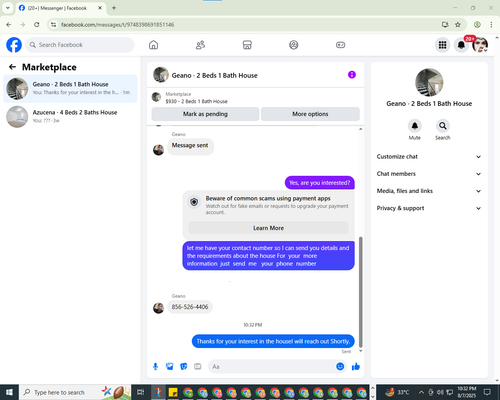Image resolution: width=500 pixels, height=400 pixels.
Task: Open volume control in system tray
Action: click(x=440, y=392)
